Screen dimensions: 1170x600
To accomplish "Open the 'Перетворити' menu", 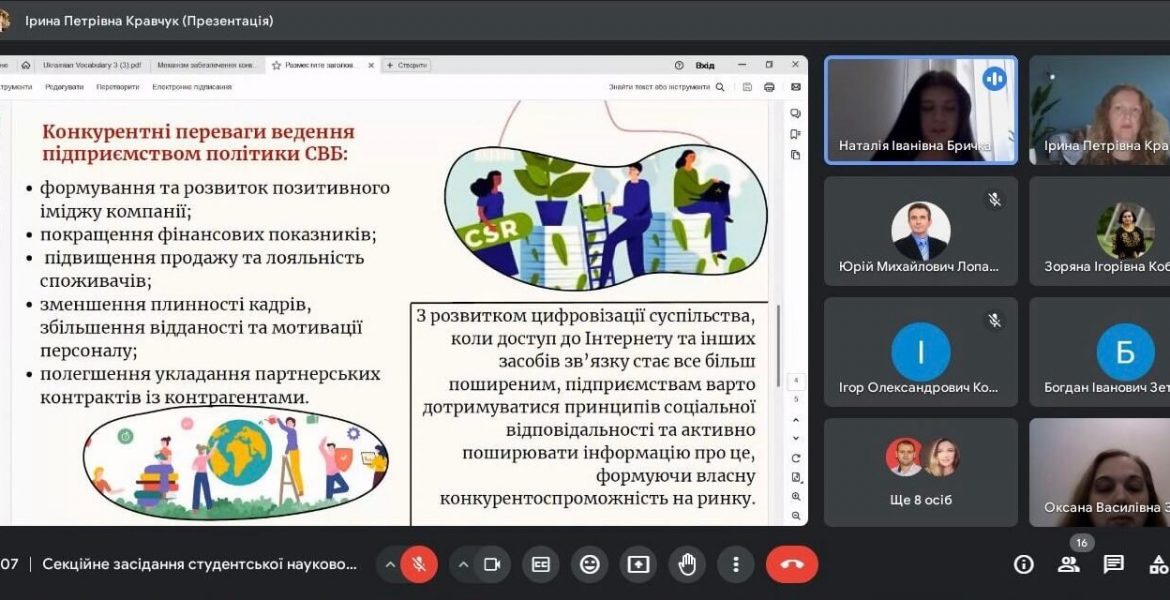I will coord(118,87).
